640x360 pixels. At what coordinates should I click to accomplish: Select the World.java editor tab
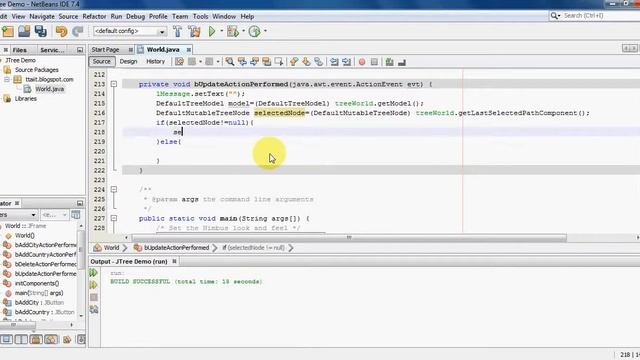(x=163, y=49)
